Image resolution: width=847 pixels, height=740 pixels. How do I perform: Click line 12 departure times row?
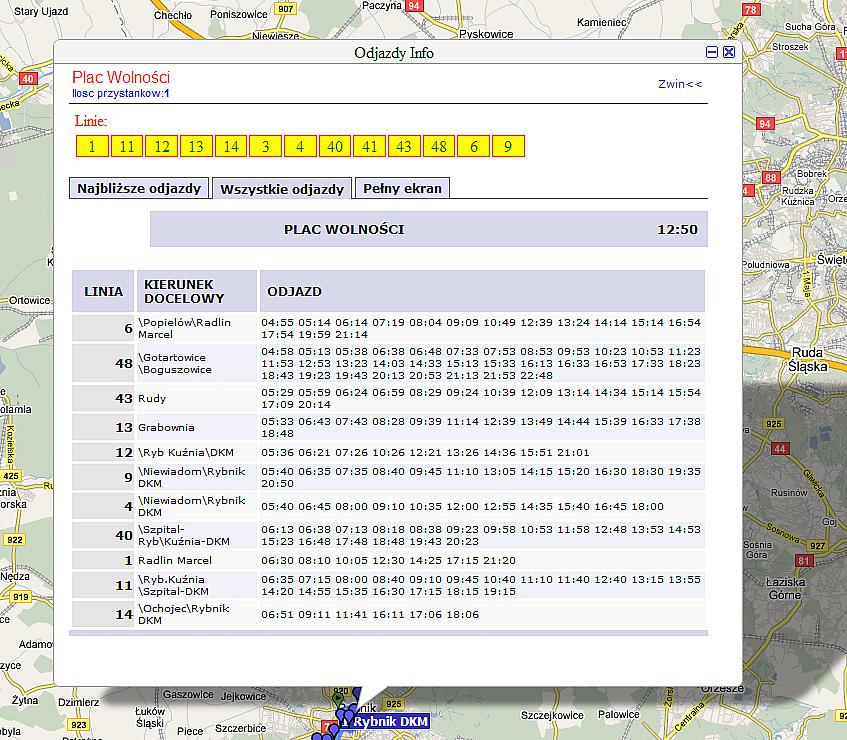[425, 452]
